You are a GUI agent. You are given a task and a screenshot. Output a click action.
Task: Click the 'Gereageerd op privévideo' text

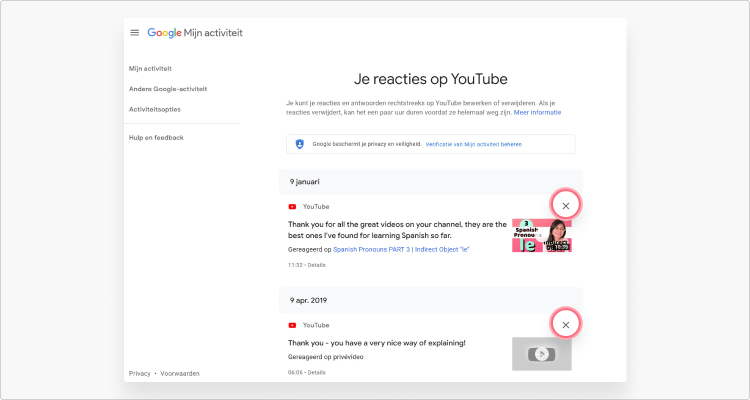click(x=325, y=357)
